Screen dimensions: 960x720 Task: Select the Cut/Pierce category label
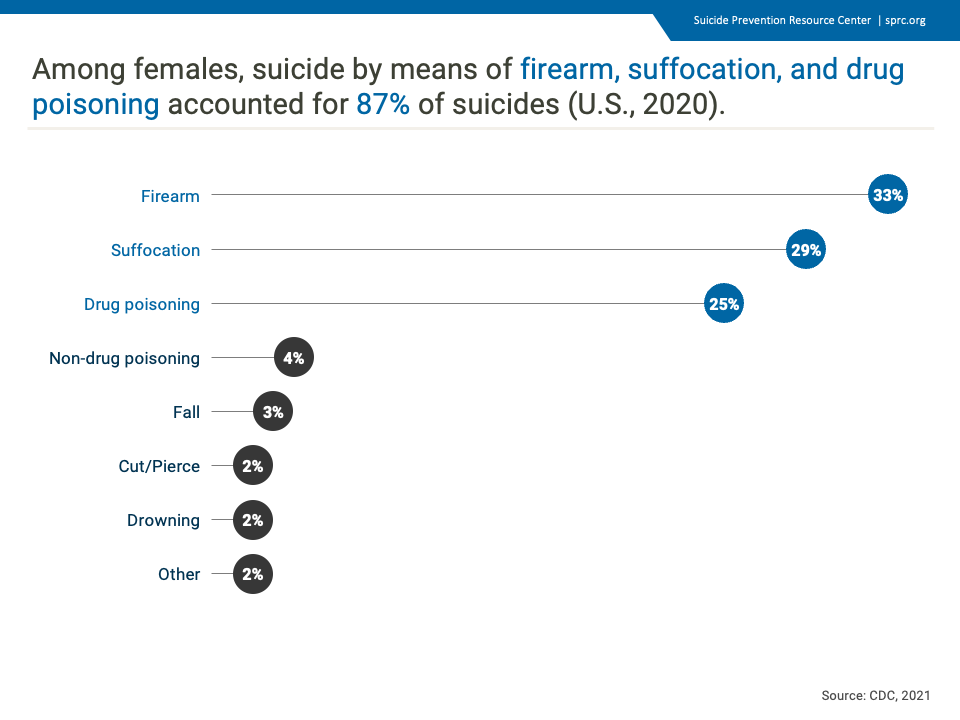(159, 466)
